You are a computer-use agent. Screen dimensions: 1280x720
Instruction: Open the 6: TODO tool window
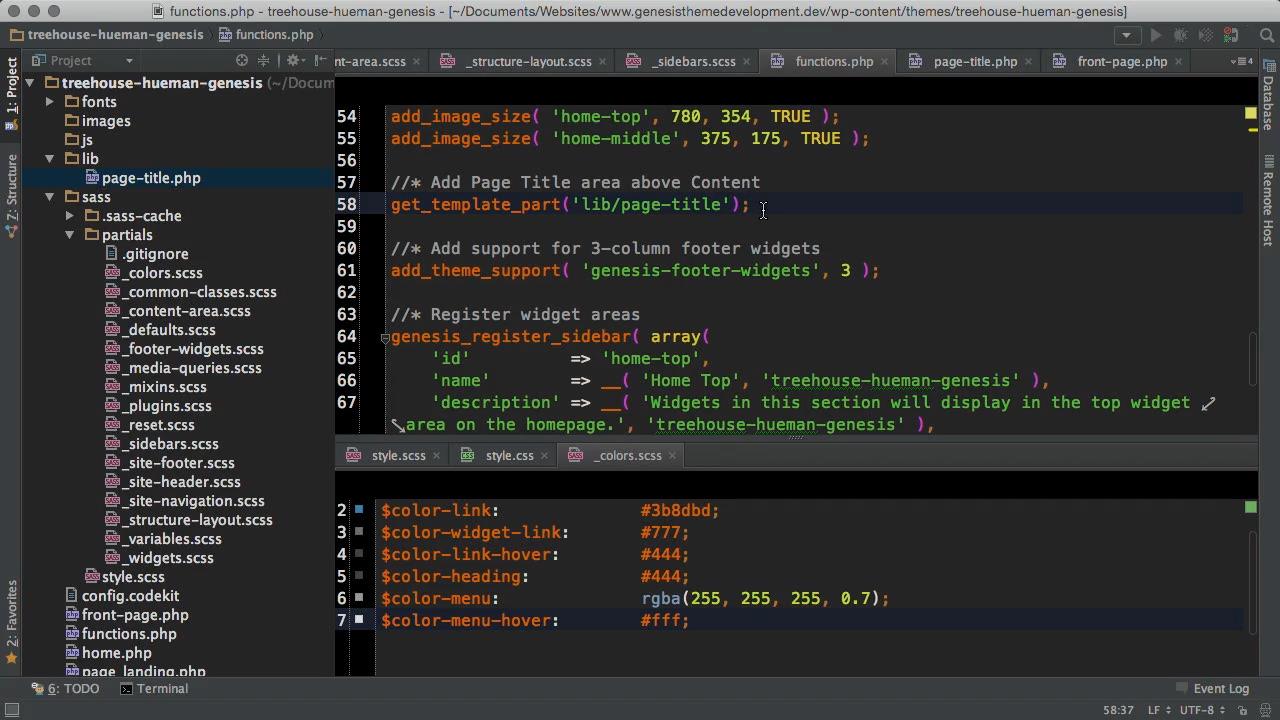[x=66, y=688]
